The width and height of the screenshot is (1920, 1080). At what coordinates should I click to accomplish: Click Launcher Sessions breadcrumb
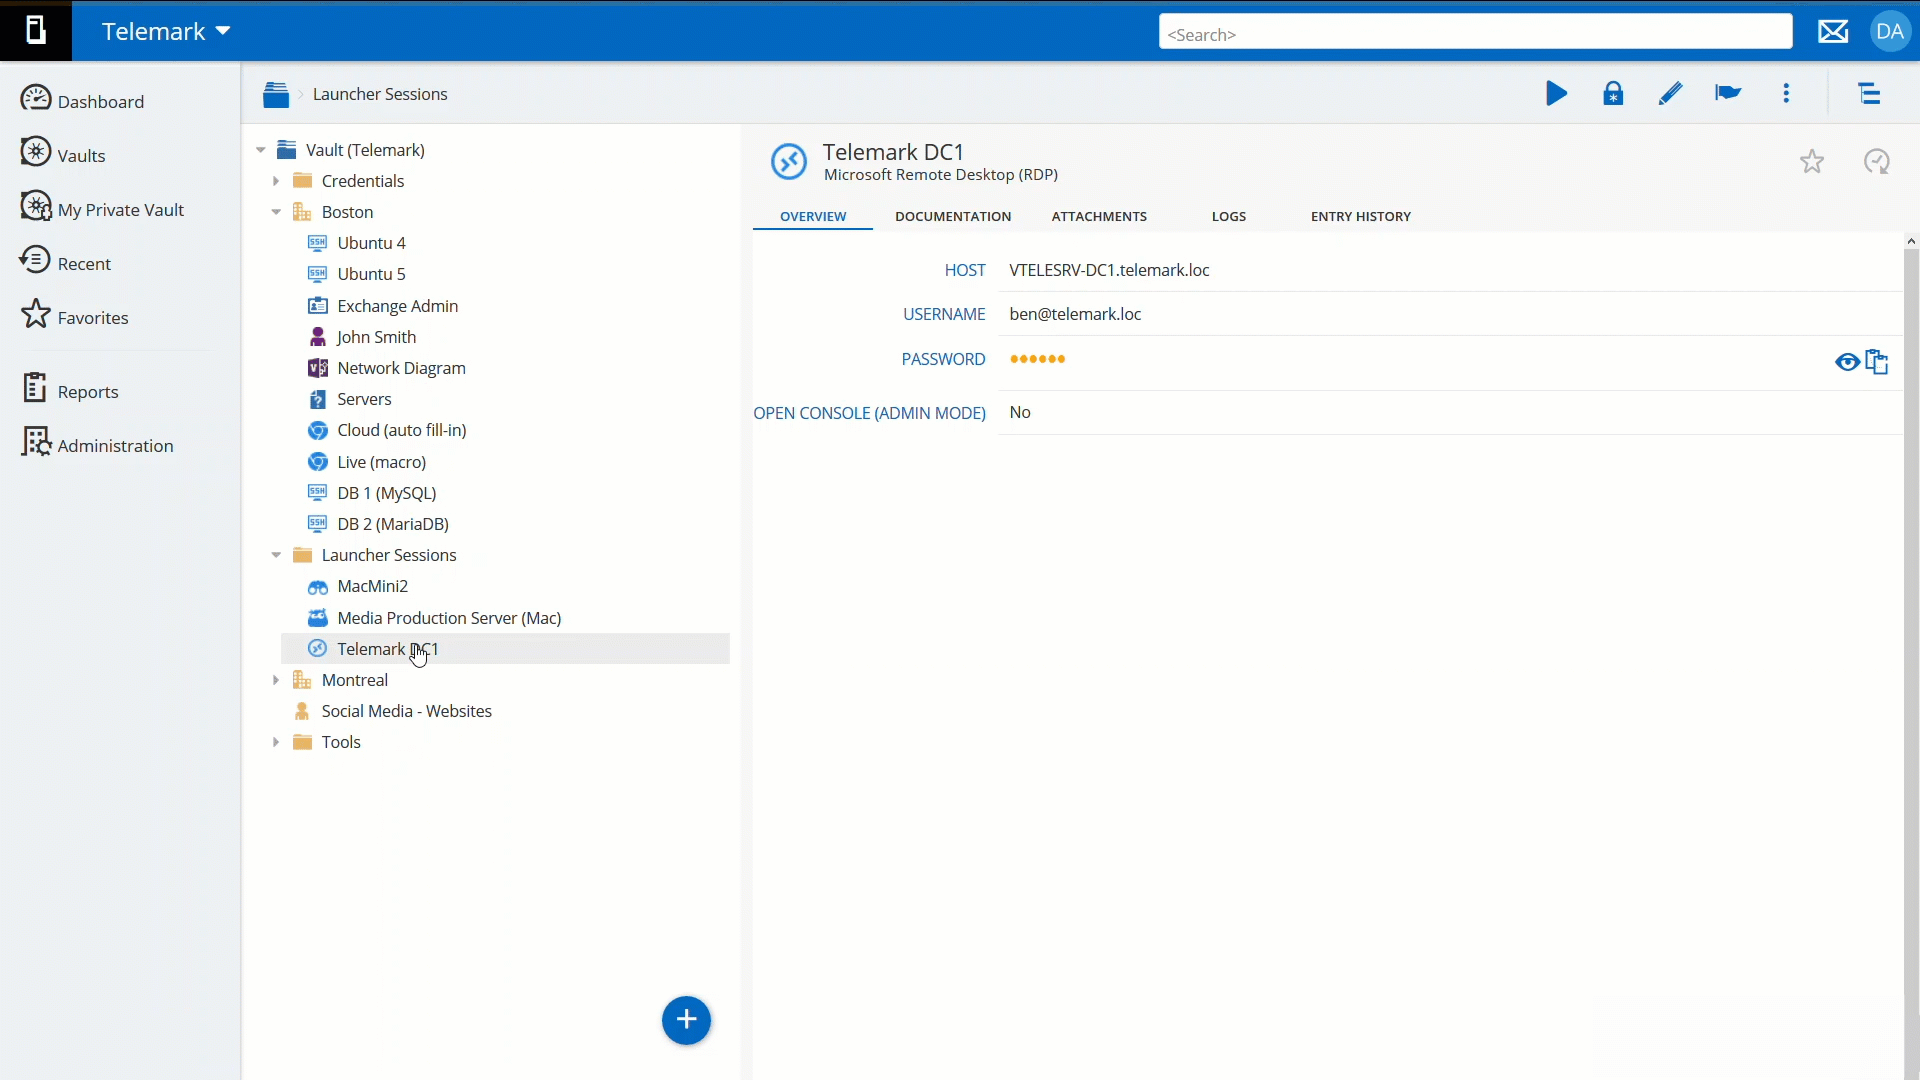tap(380, 94)
